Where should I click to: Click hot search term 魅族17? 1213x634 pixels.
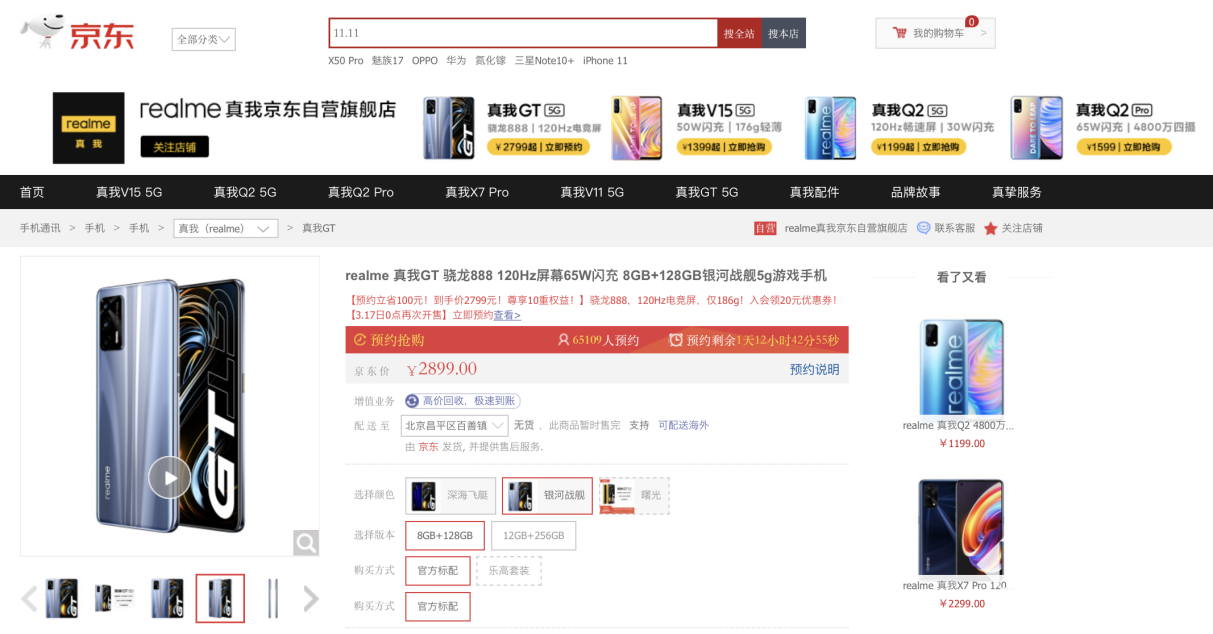tap(388, 61)
